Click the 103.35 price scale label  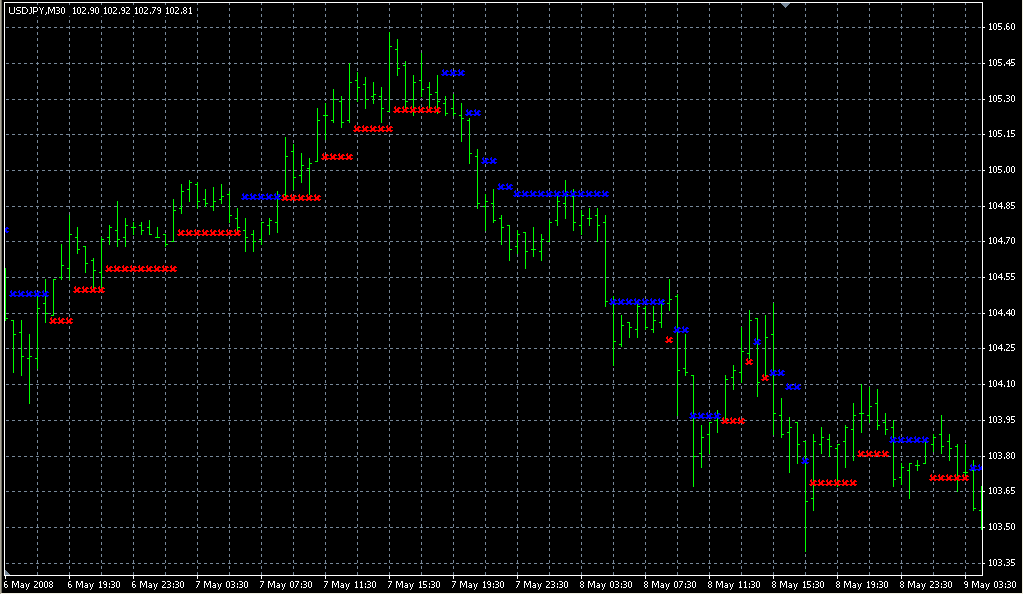pos(1001,562)
